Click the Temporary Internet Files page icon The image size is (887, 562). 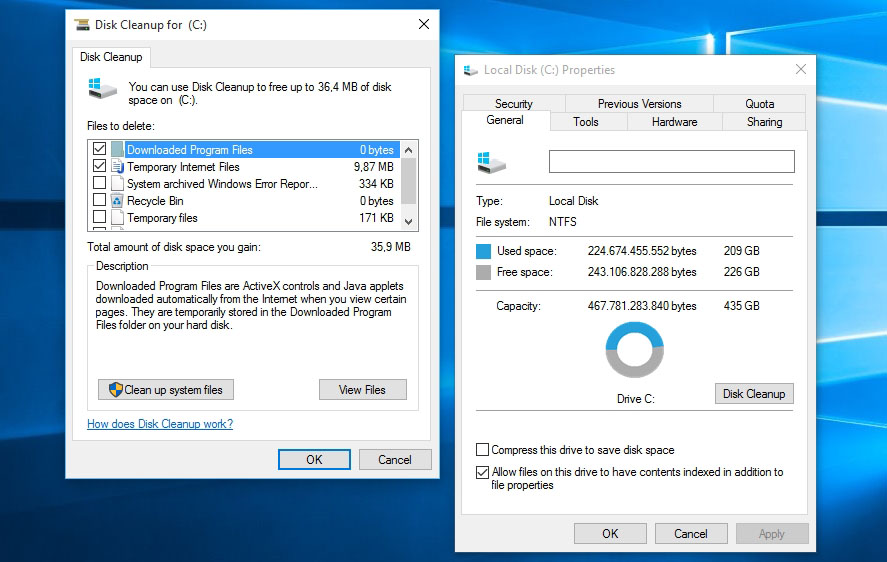pos(117,166)
